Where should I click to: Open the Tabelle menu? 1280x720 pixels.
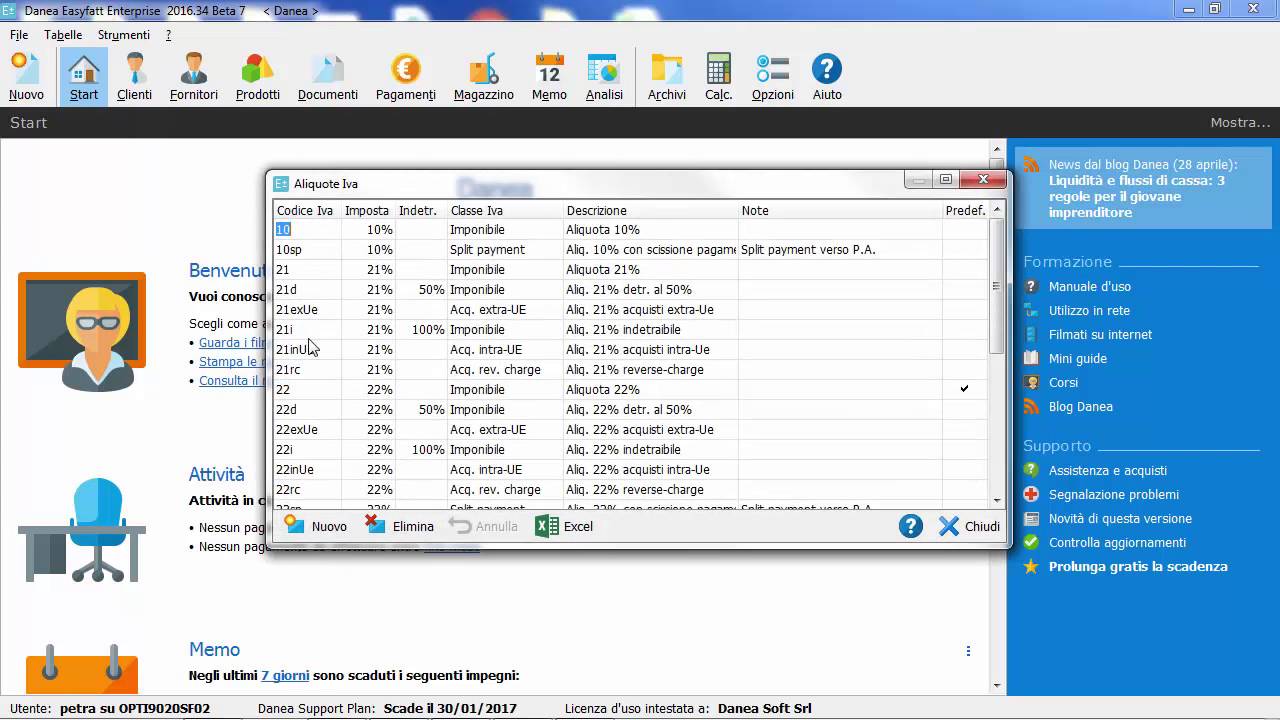(x=63, y=35)
